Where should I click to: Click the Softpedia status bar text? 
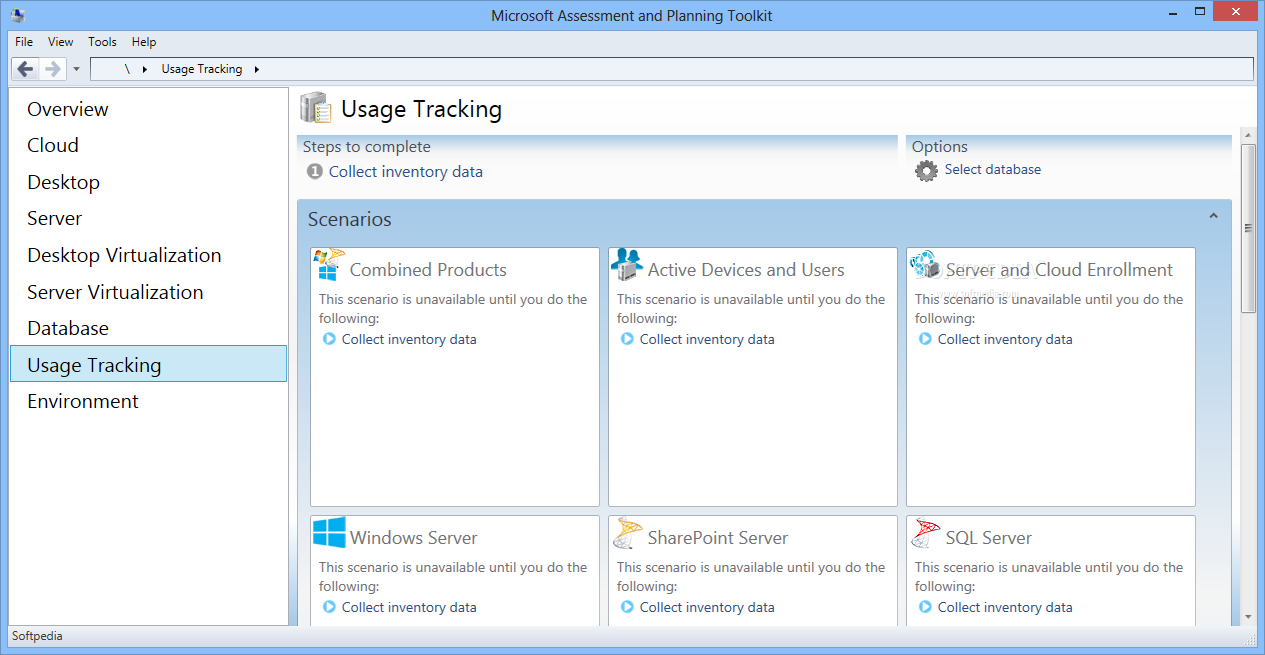(37, 636)
